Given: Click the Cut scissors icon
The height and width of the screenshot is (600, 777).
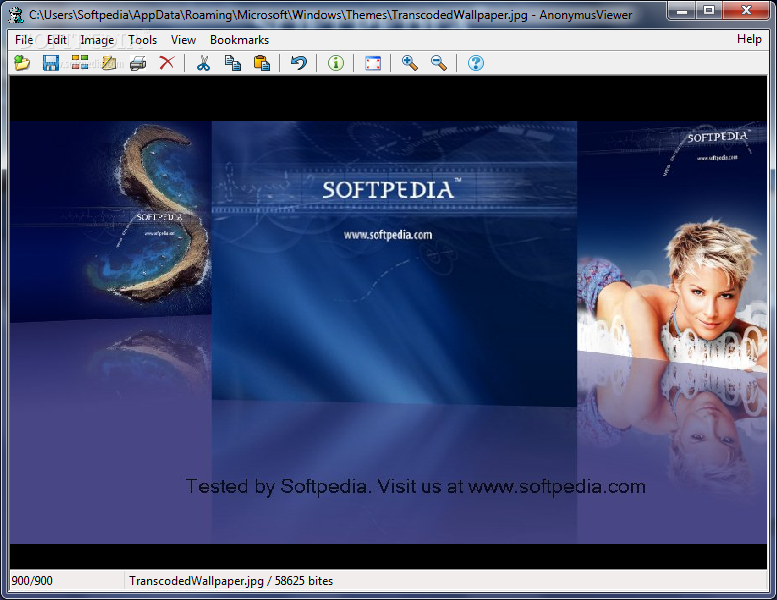Looking at the screenshot, I should (x=203, y=63).
